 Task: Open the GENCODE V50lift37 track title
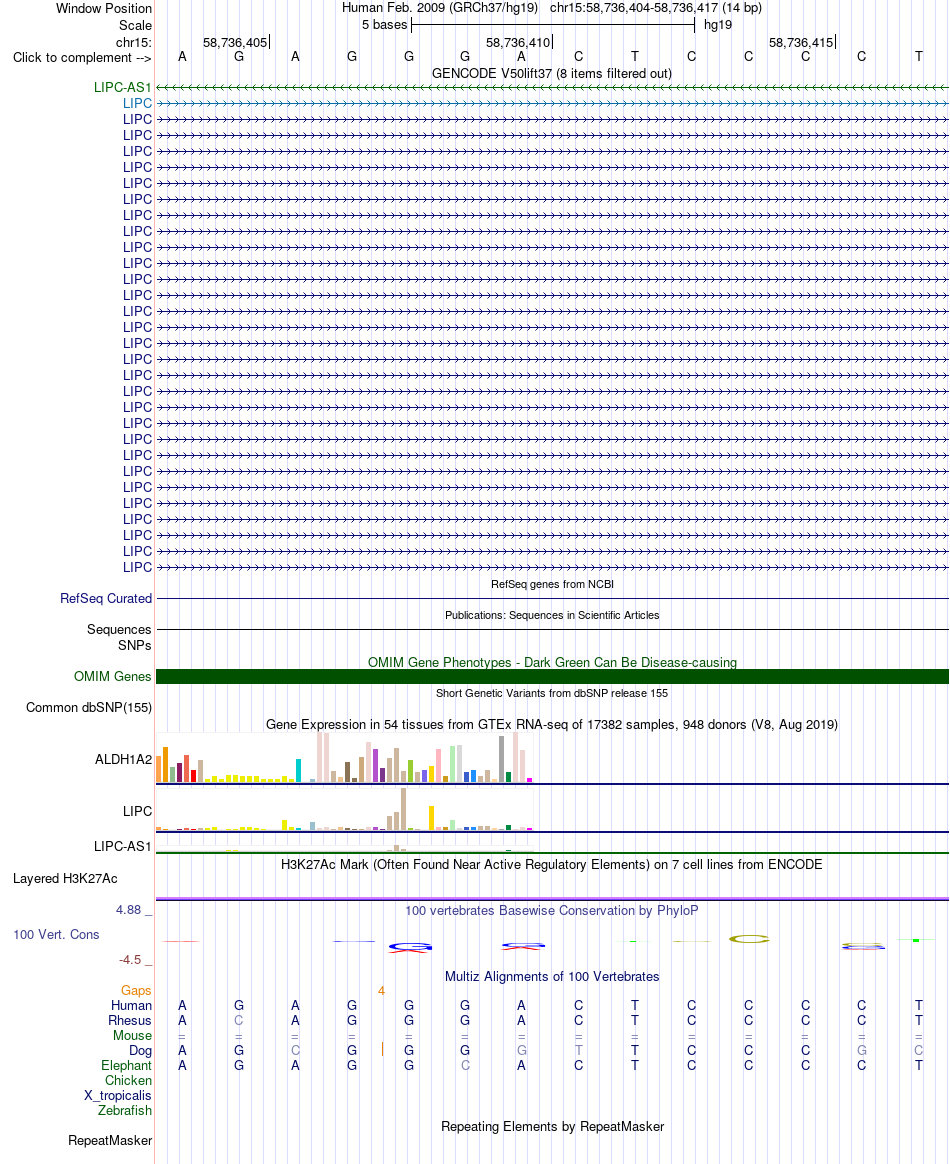551,73
